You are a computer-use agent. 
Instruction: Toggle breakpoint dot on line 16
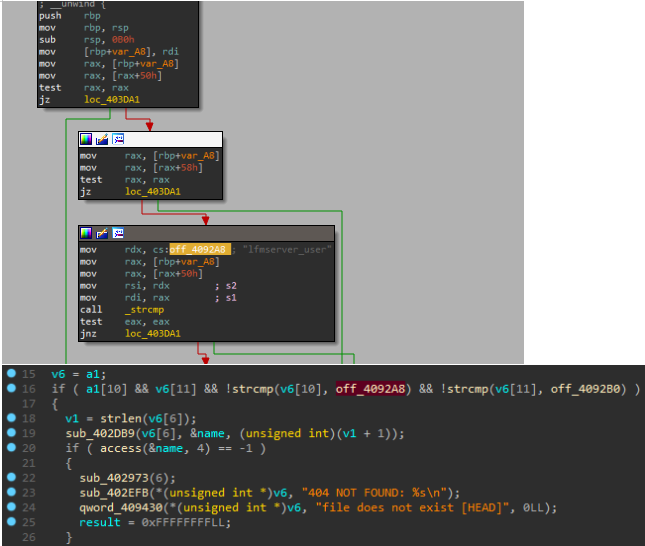11,388
